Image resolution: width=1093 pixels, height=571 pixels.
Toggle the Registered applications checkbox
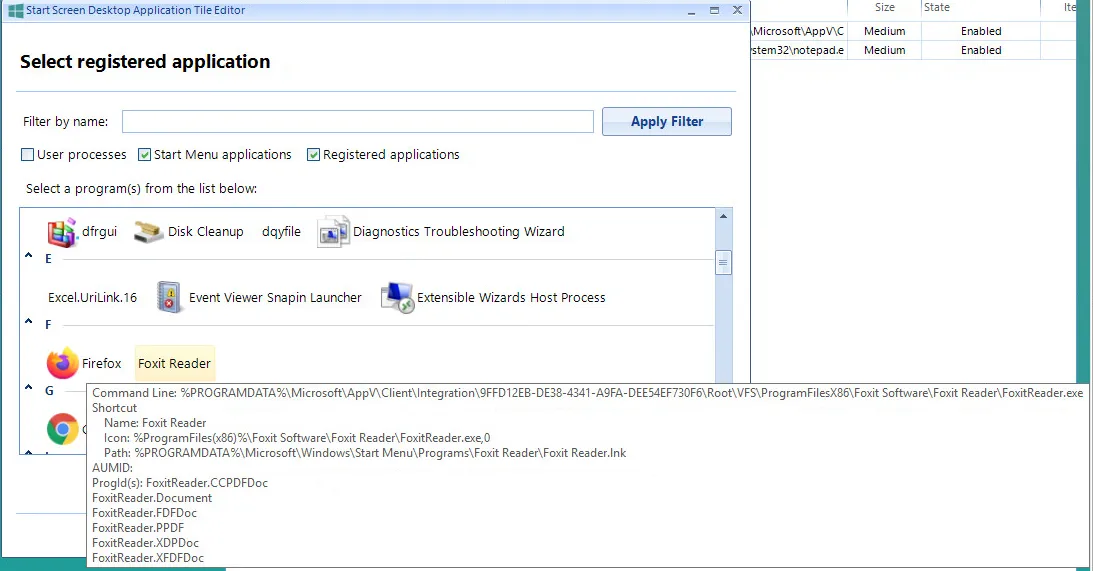tap(314, 155)
